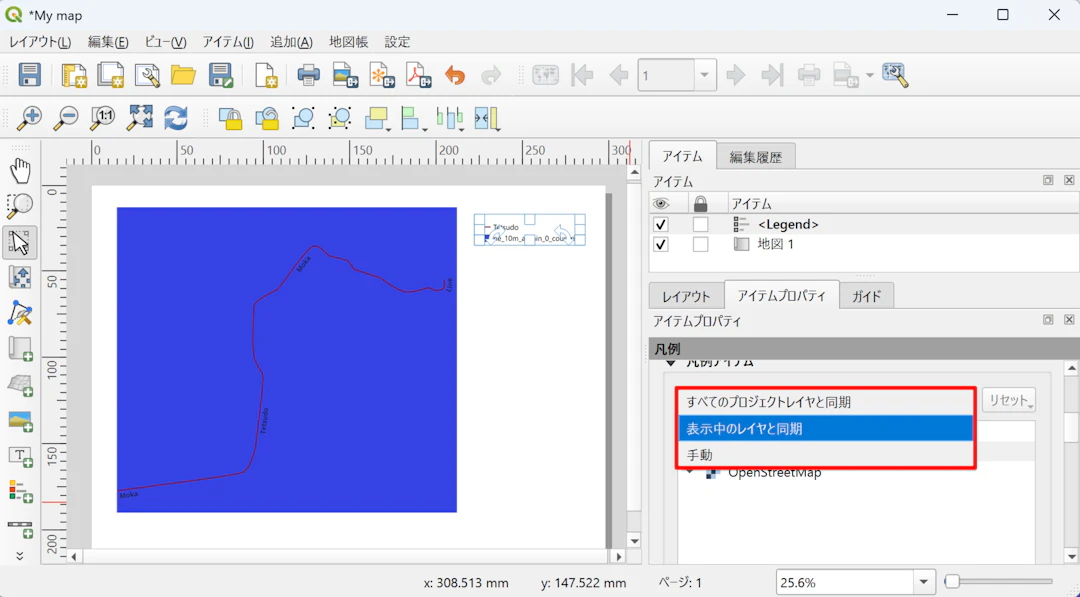Select the Pan layout hand tool

[20, 171]
